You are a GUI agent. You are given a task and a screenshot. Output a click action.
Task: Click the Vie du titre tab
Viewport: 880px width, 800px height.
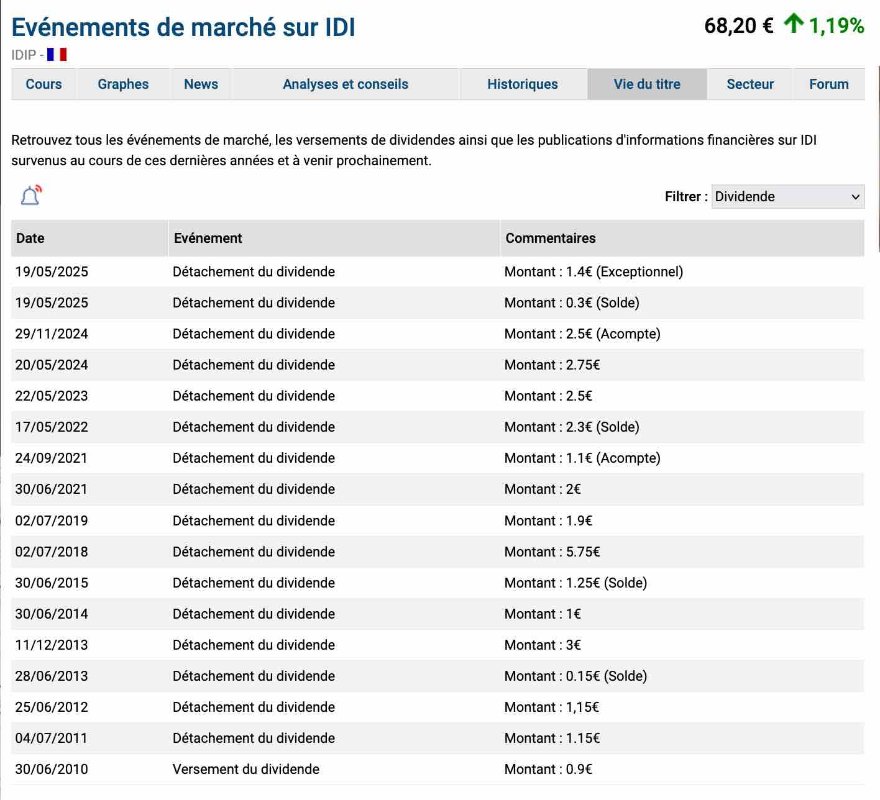tap(647, 84)
